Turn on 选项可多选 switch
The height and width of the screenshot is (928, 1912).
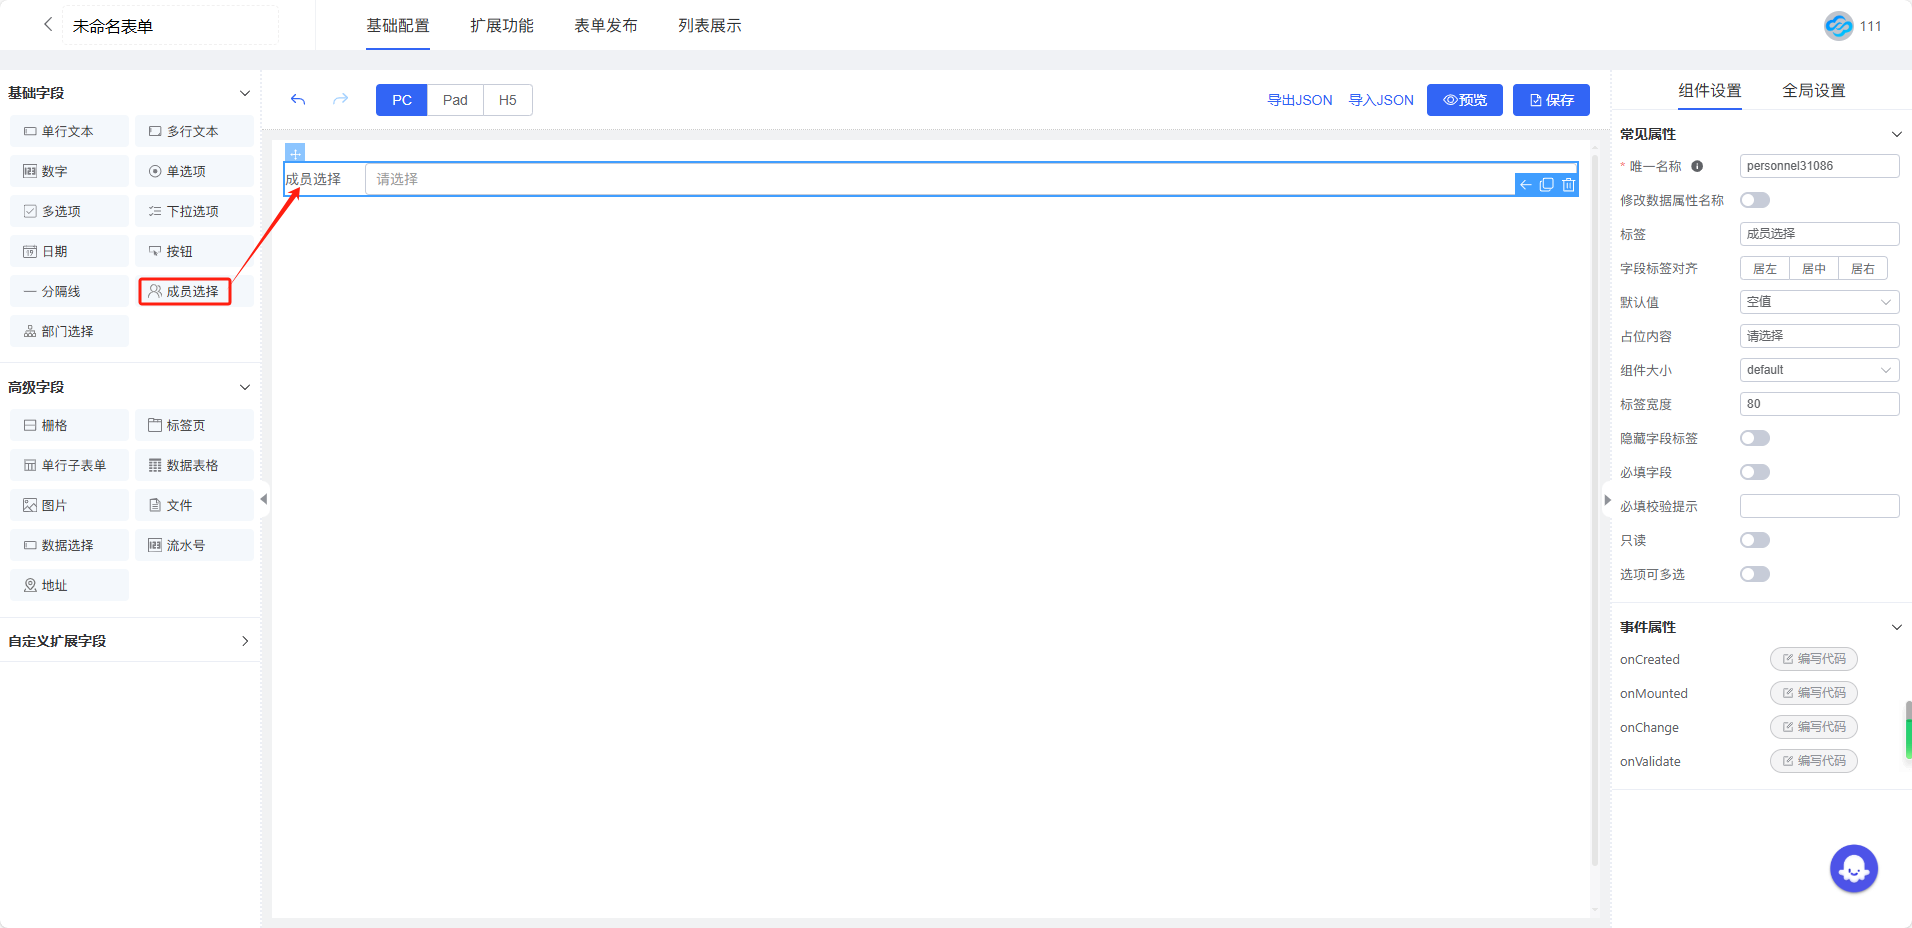point(1754,574)
